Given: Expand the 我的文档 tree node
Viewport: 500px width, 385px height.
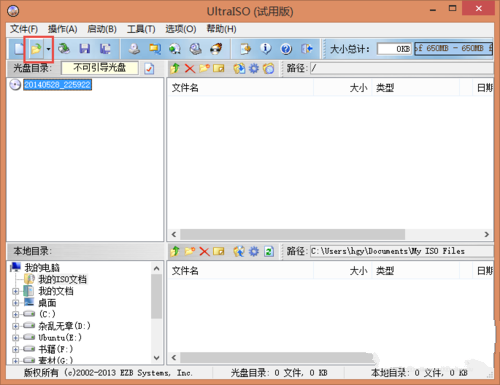Looking at the screenshot, I should pyautogui.click(x=15, y=291).
